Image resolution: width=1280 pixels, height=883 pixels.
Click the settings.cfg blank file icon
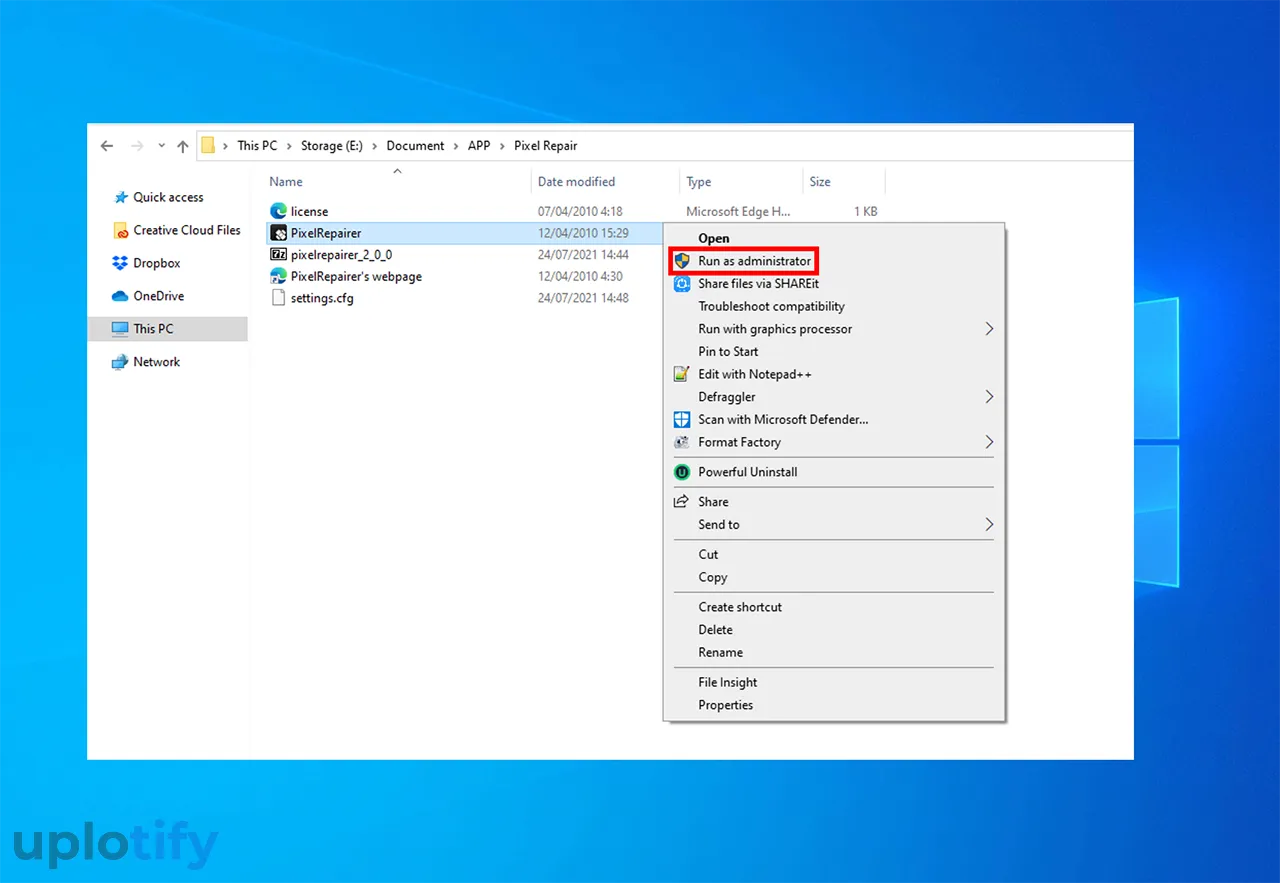pyautogui.click(x=279, y=298)
